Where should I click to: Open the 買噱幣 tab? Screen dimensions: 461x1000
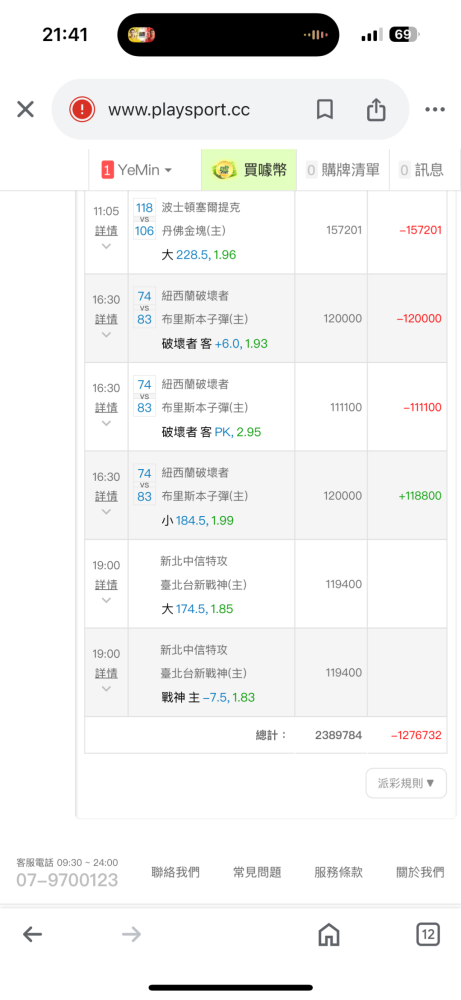click(249, 170)
